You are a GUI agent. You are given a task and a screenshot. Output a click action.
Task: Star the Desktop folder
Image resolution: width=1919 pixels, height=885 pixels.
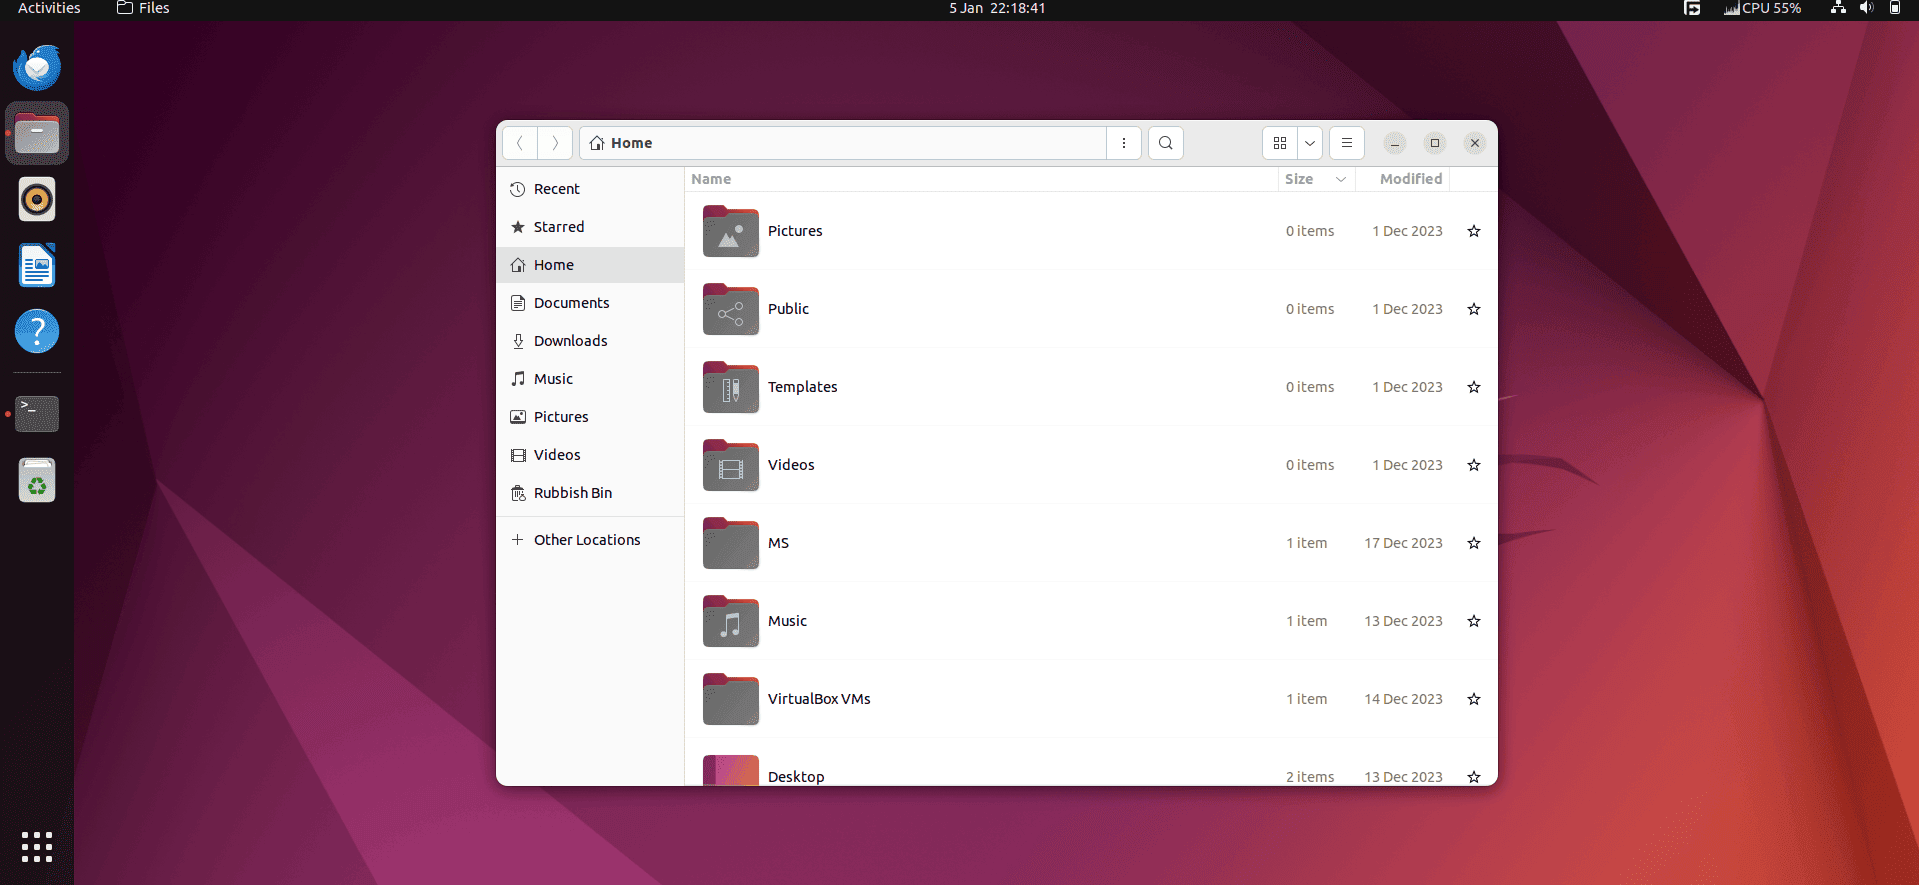pyautogui.click(x=1474, y=777)
